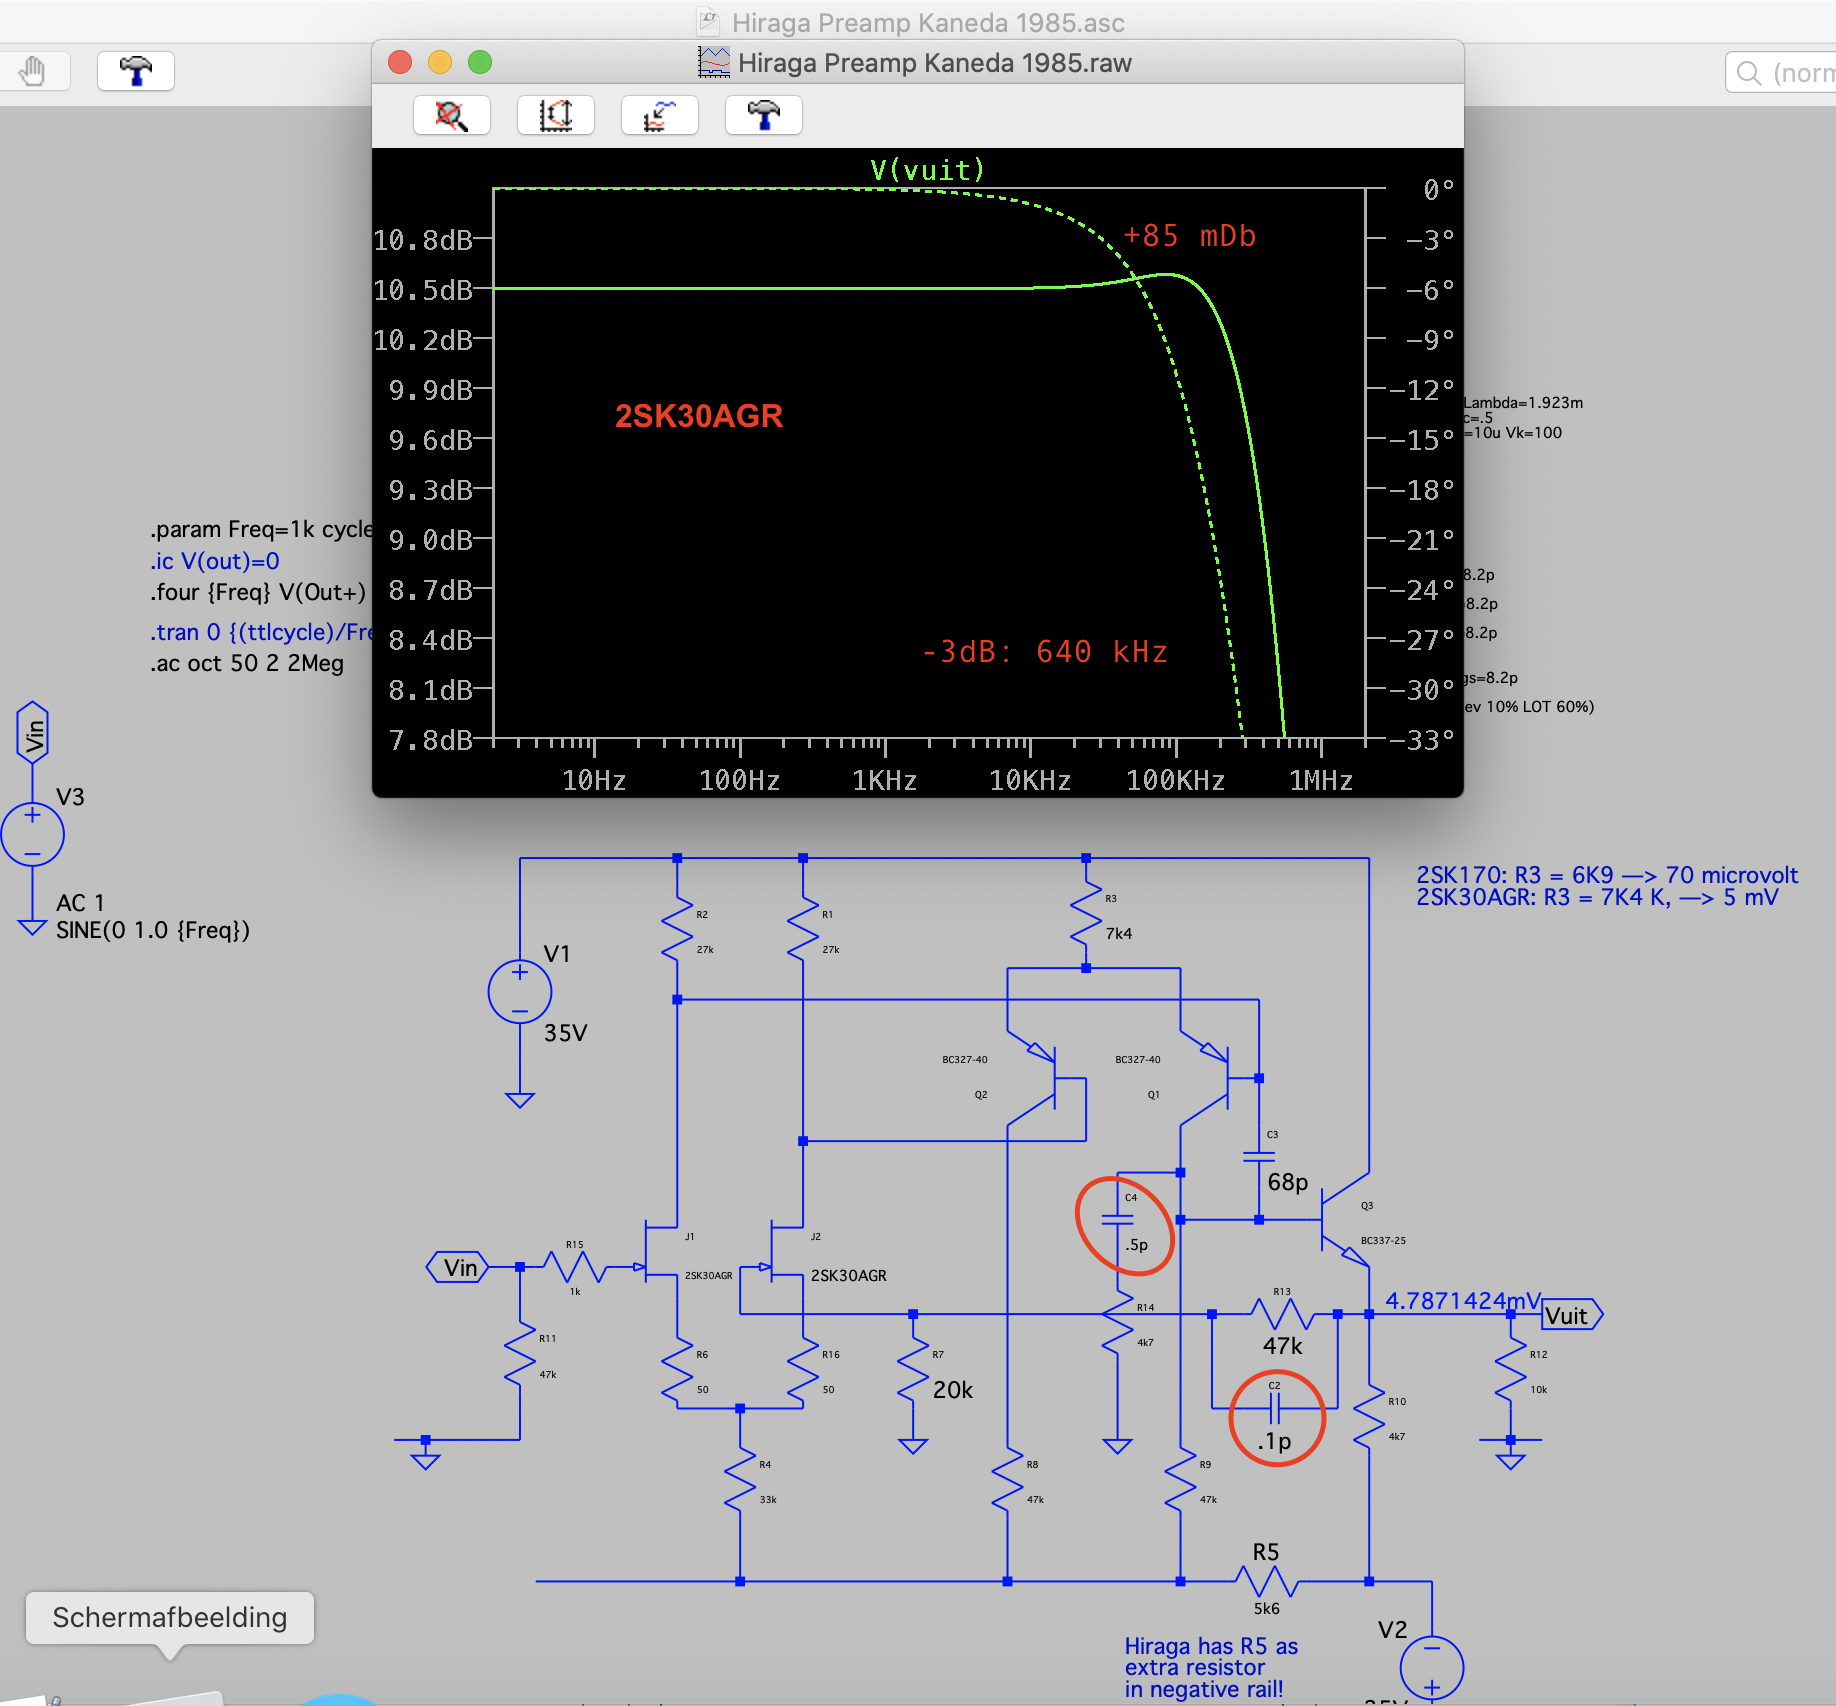Select capacitor C4 .5p
This screenshot has width=1836, height=1706.
pyautogui.click(x=1117, y=1220)
